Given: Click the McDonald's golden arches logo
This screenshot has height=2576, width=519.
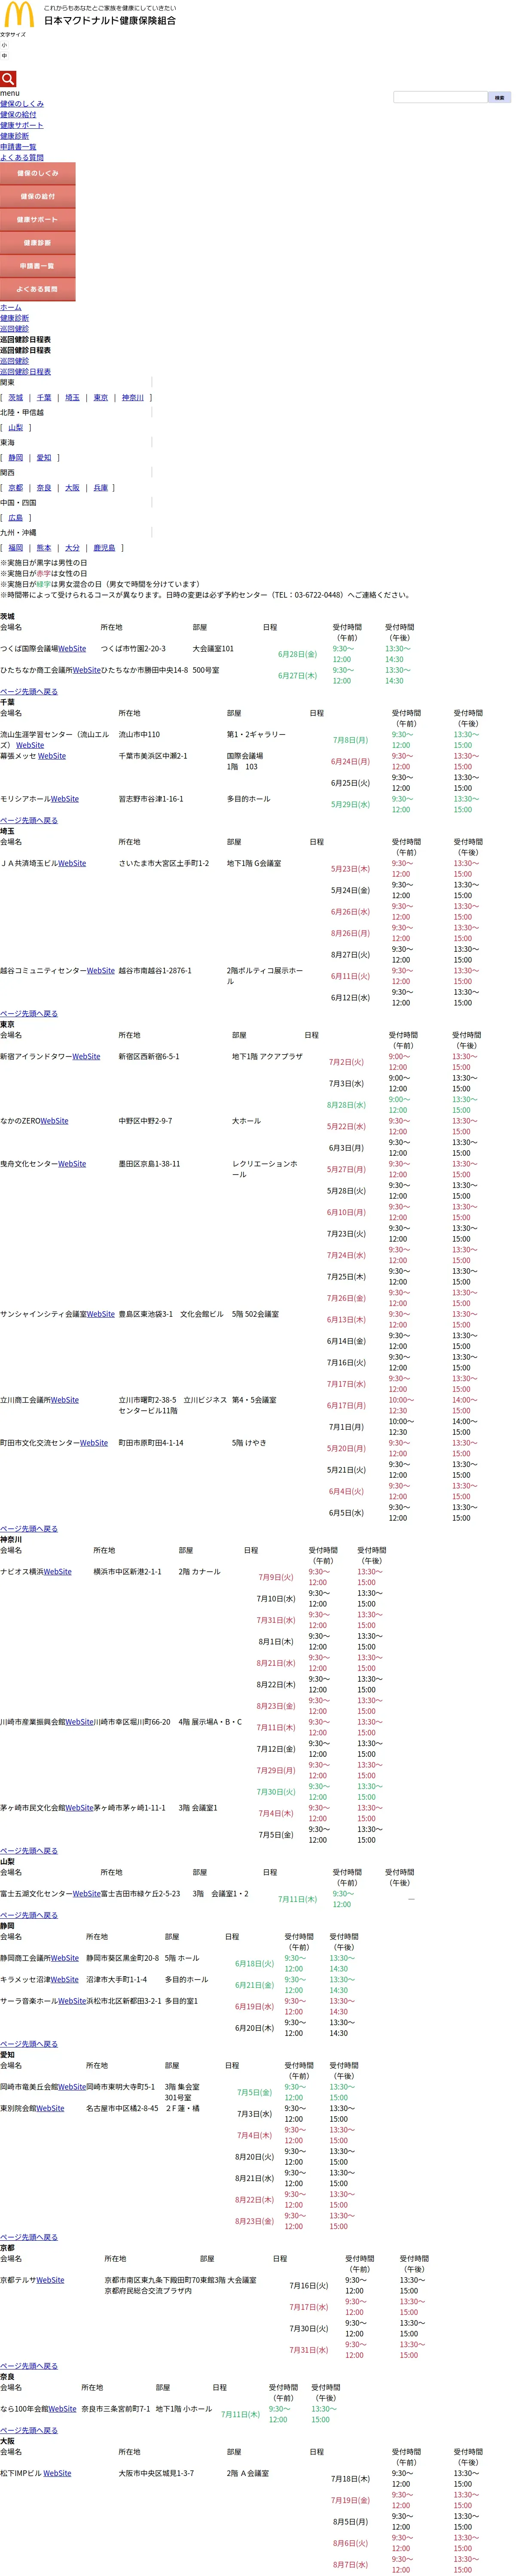Looking at the screenshot, I should (x=19, y=15).
